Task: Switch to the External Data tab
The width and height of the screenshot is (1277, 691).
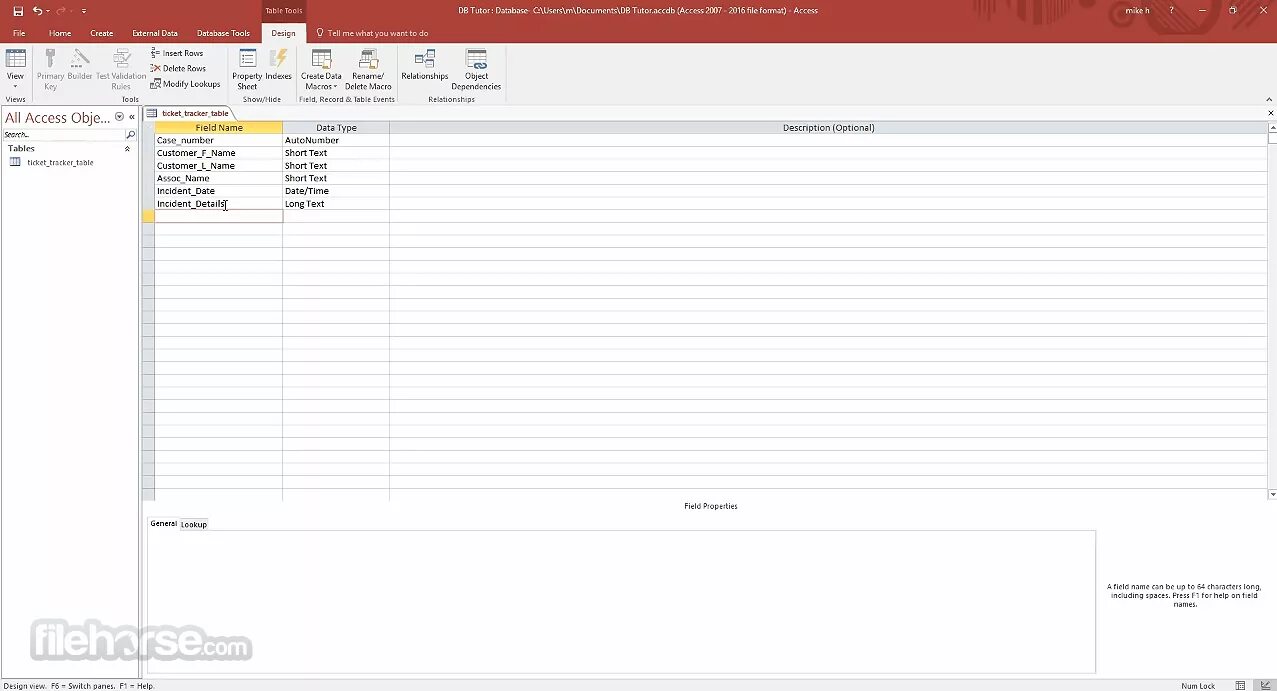Action: [x=155, y=33]
